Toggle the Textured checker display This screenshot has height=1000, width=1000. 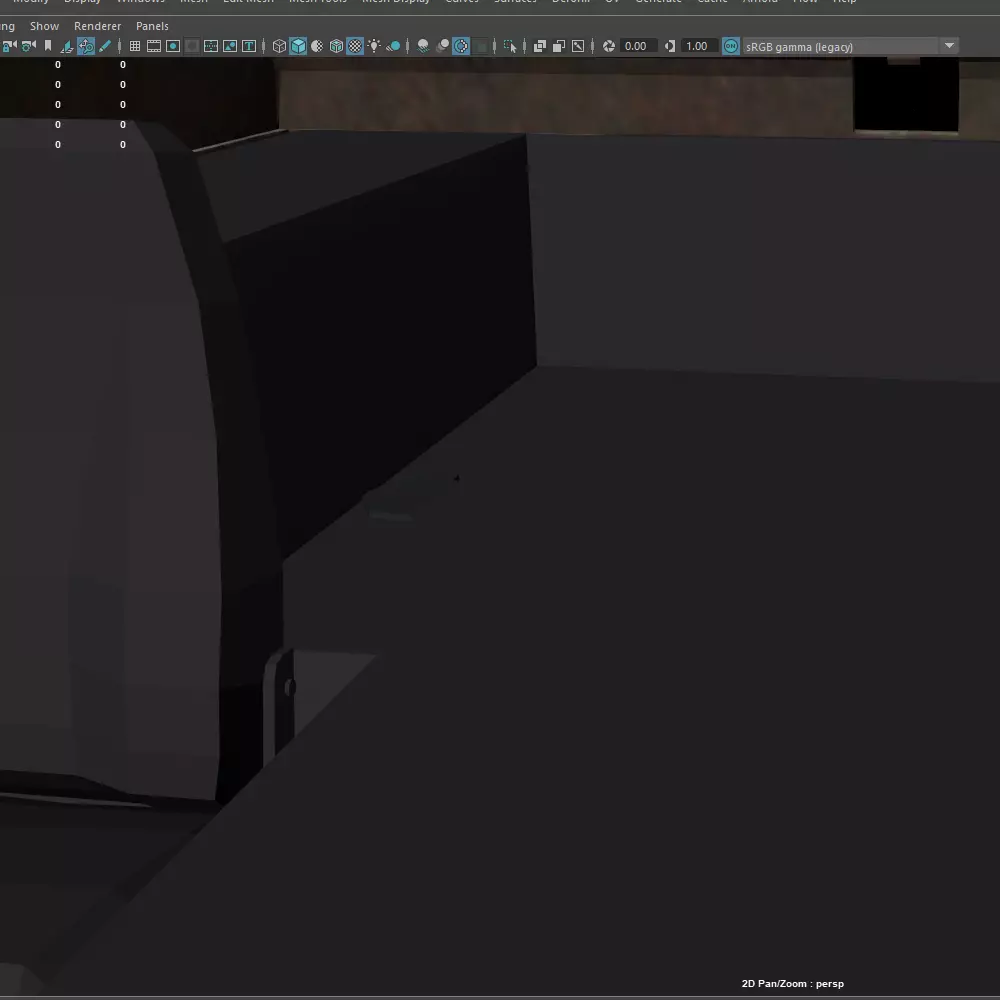[355, 46]
